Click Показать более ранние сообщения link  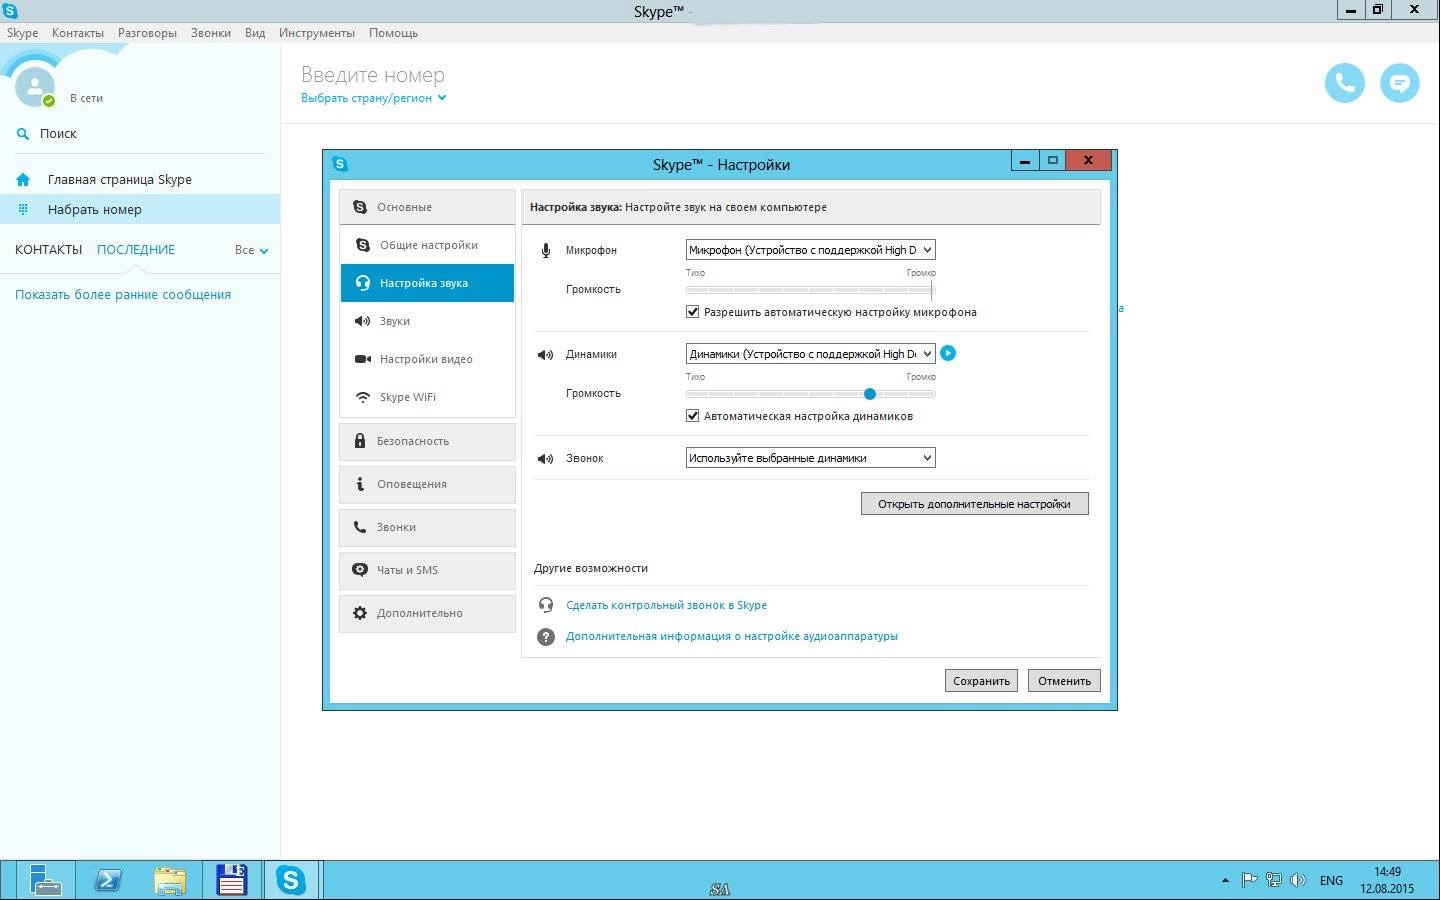(123, 295)
